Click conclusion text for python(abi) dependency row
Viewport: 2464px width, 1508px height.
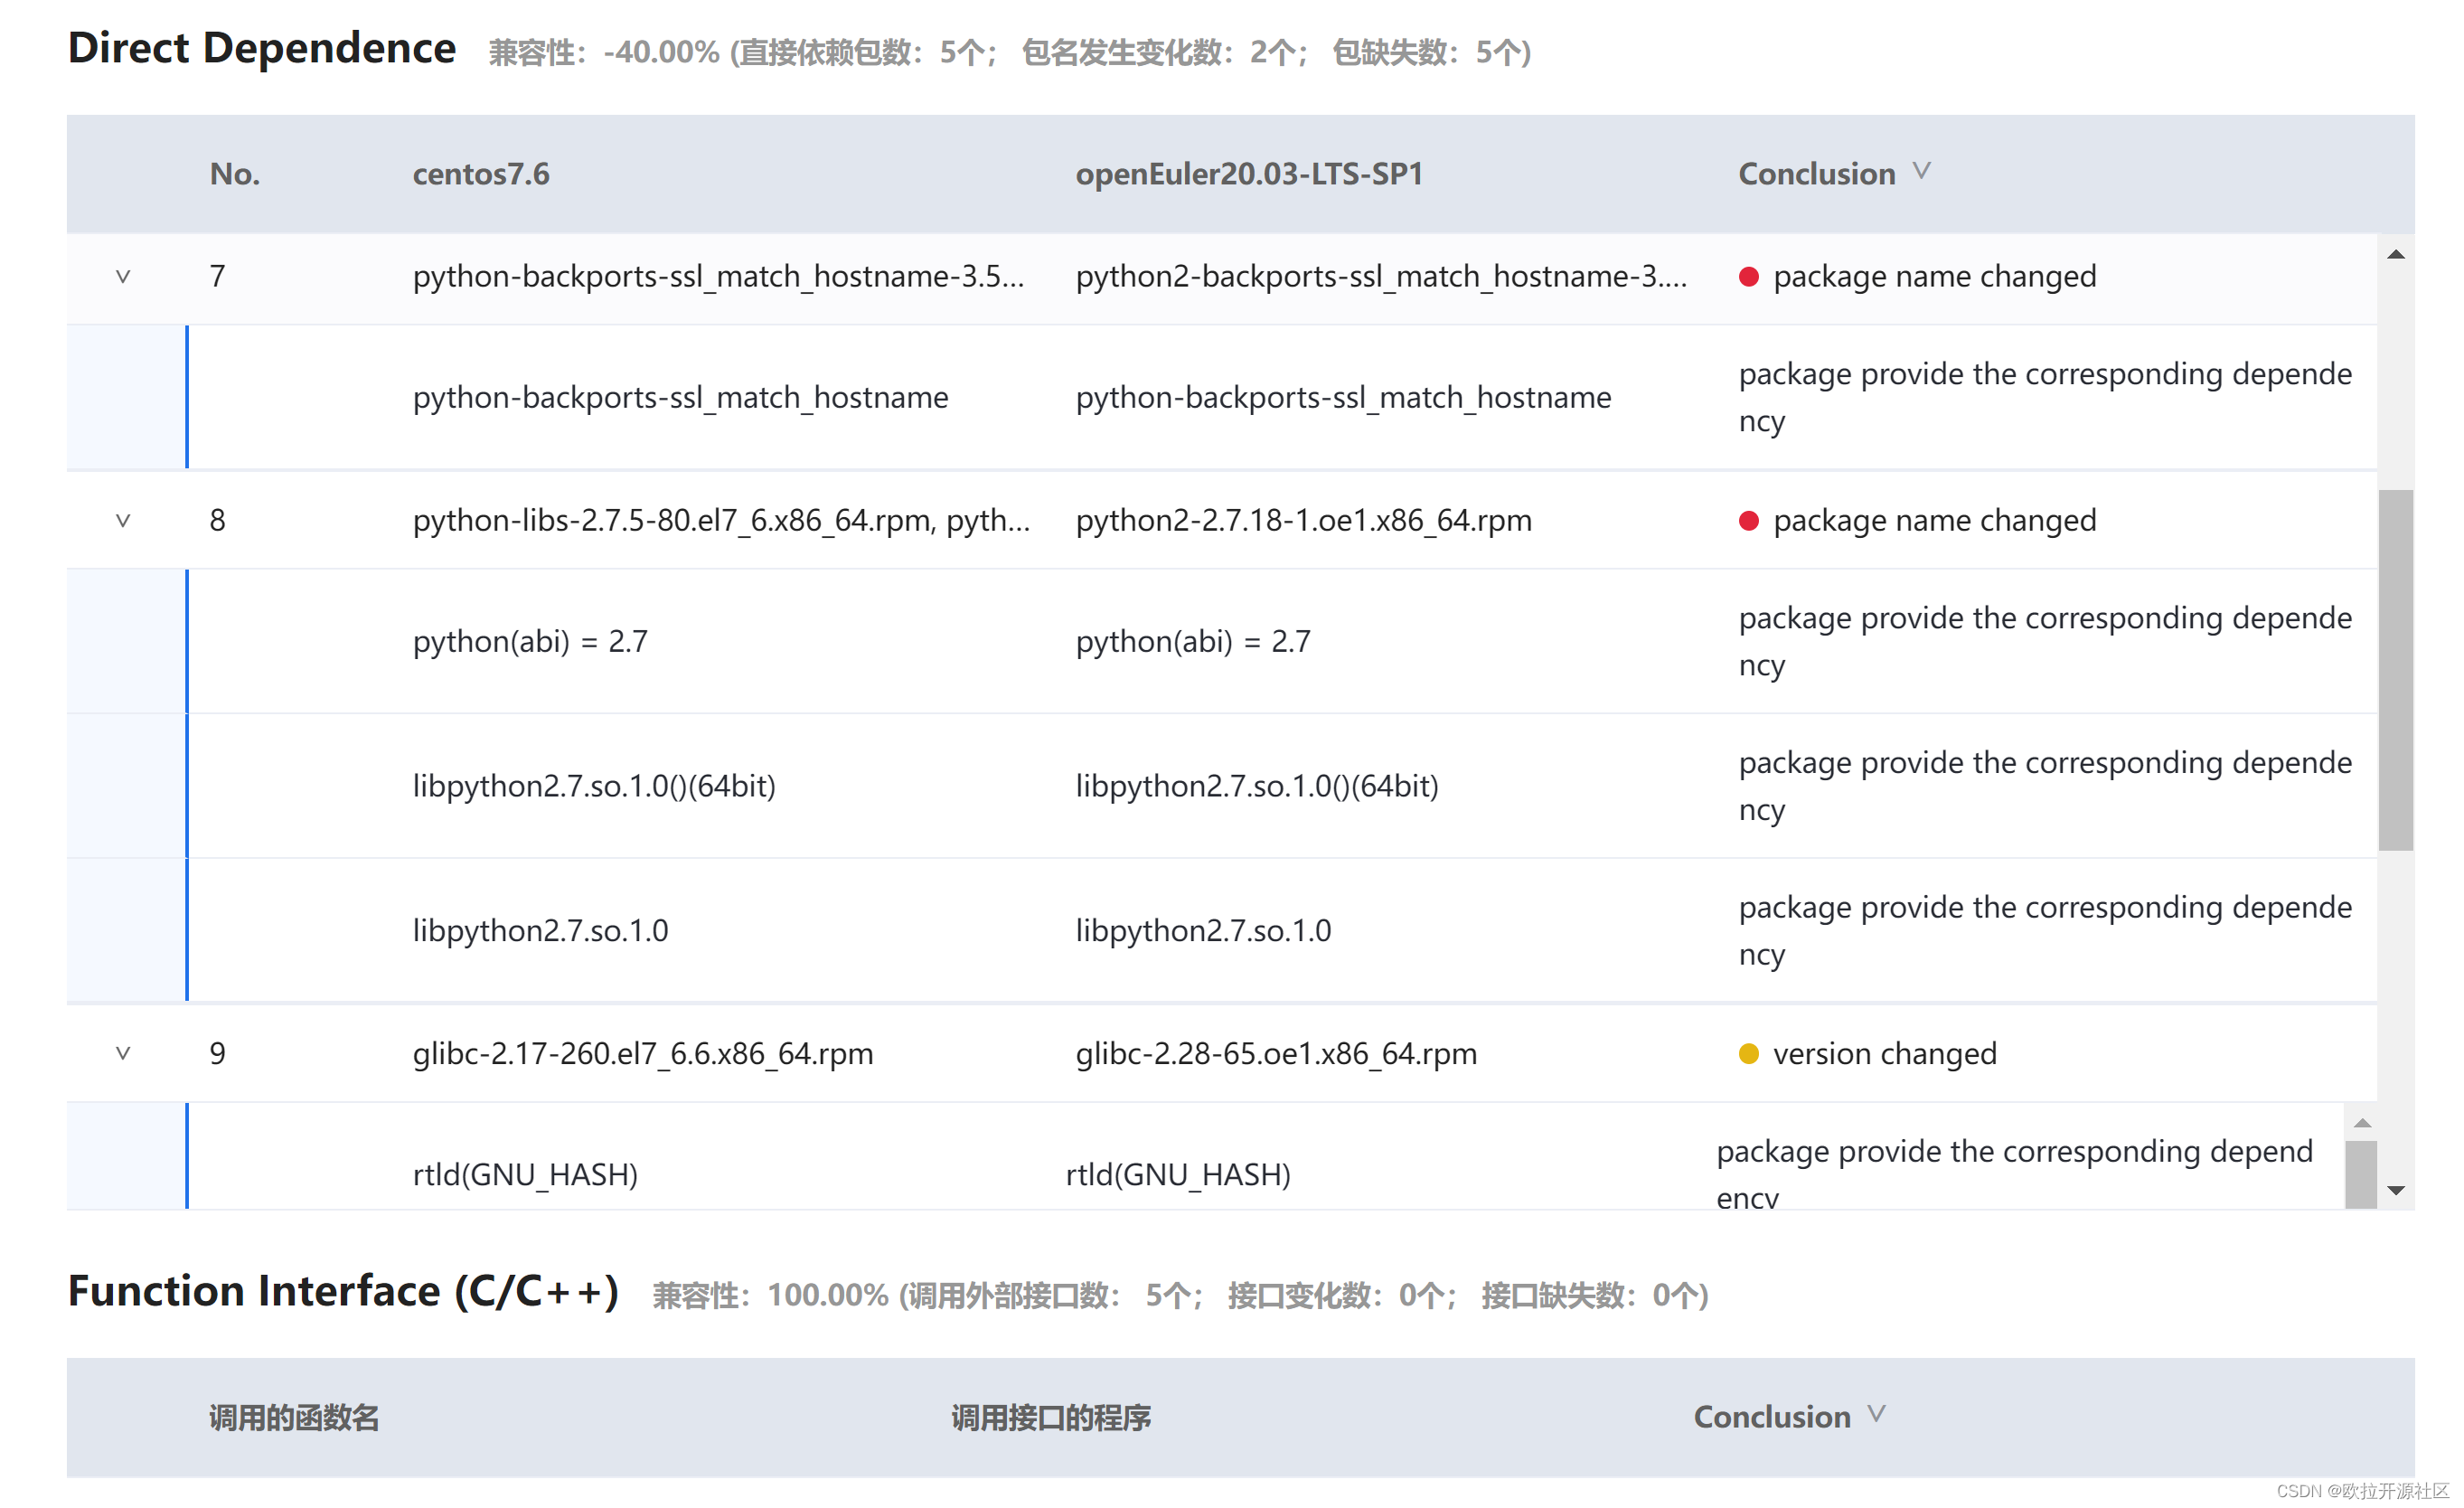[x=2045, y=642]
